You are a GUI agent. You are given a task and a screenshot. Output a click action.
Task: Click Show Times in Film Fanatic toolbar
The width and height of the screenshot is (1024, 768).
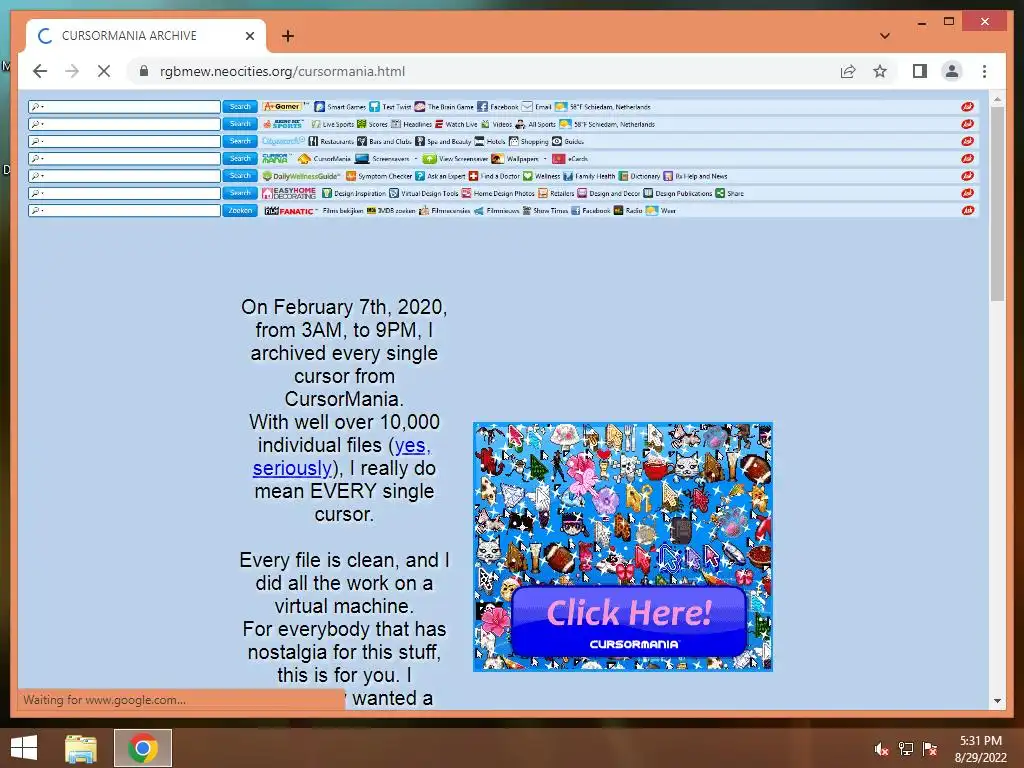click(x=545, y=210)
